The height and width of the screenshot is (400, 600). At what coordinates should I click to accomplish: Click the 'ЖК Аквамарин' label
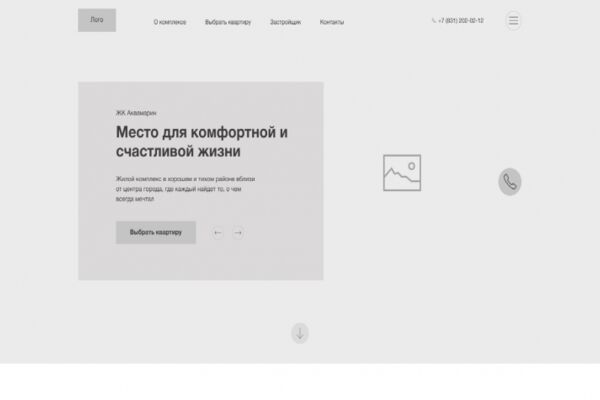click(136, 113)
